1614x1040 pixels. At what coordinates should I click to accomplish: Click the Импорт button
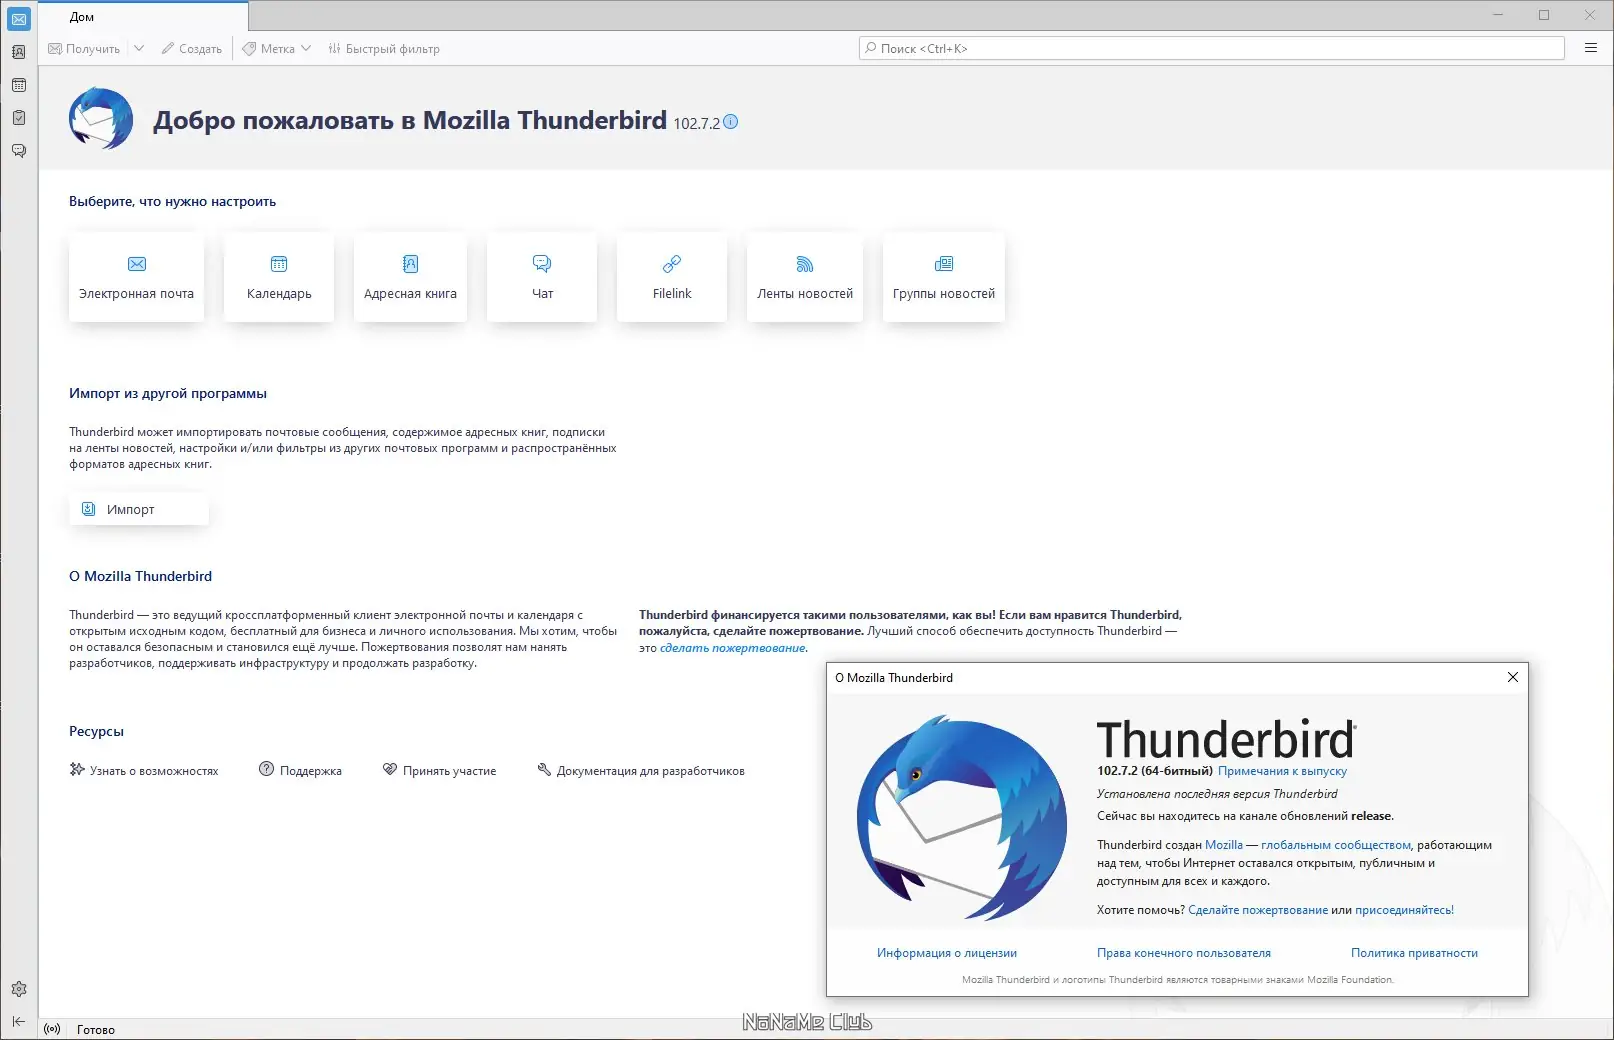tap(139, 509)
